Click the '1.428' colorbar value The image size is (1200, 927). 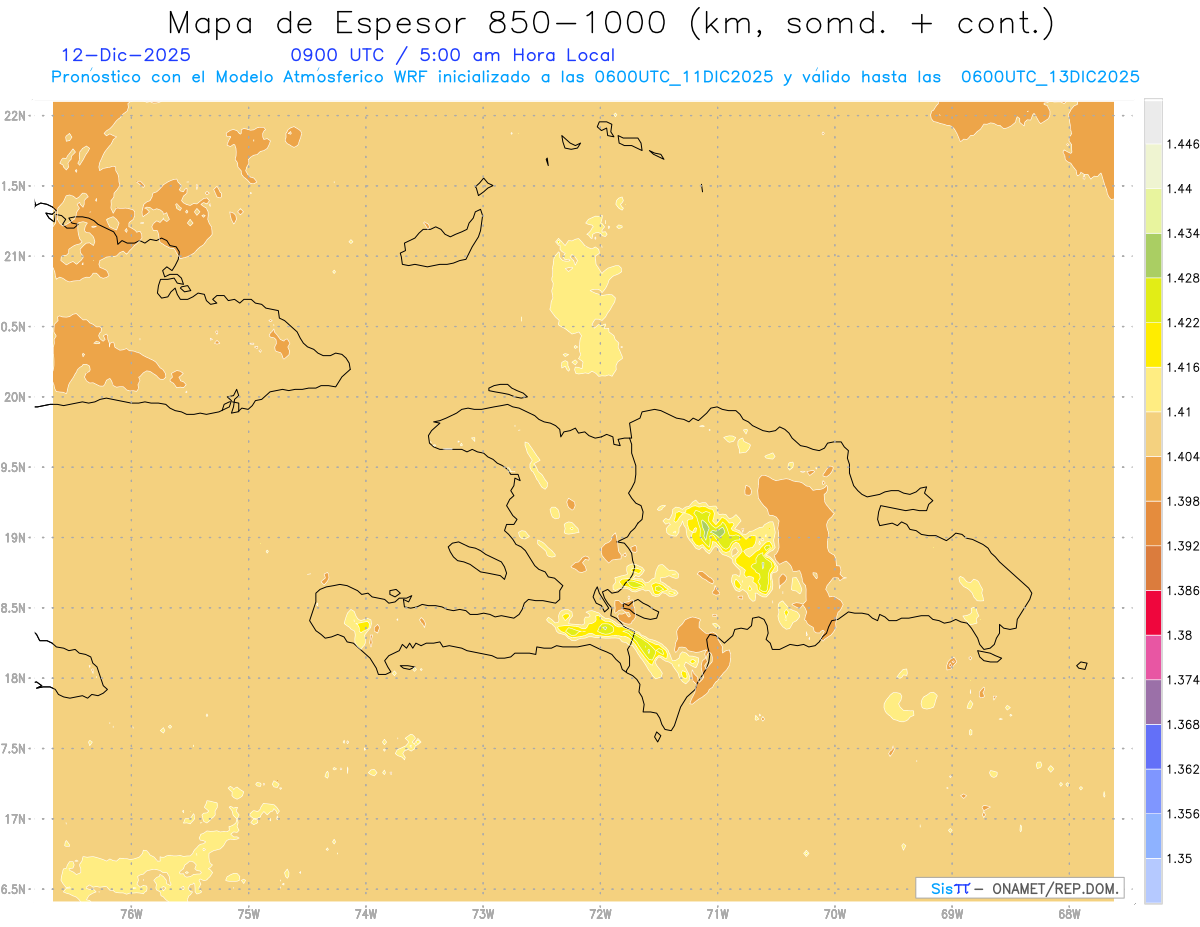(1182, 278)
